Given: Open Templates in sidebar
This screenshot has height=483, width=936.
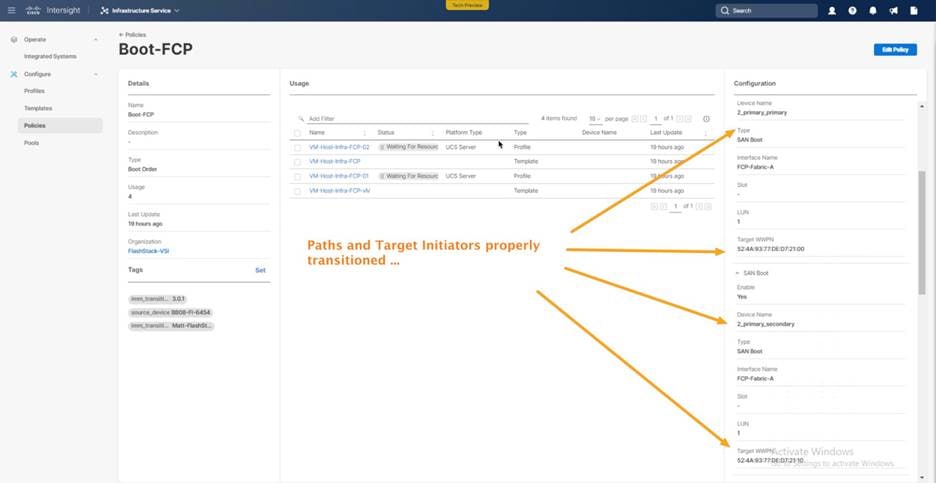Looking at the screenshot, I should point(38,108).
